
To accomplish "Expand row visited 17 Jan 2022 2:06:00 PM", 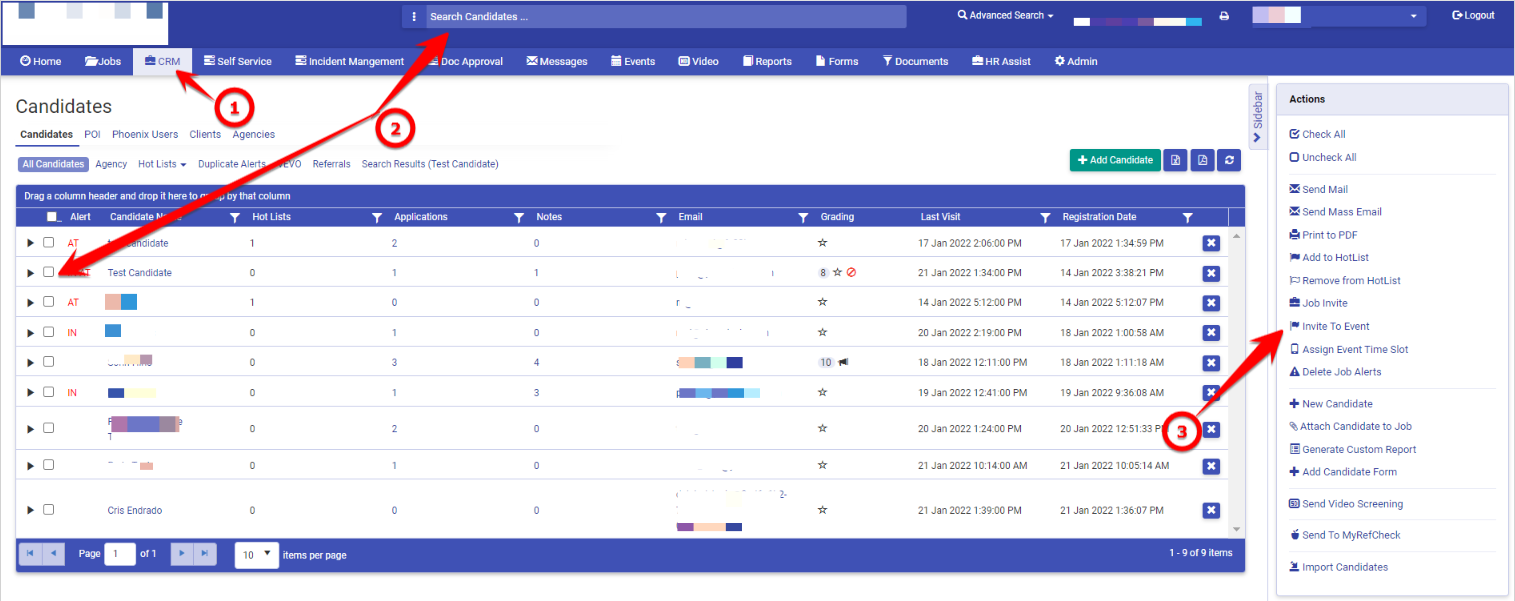I will point(30,243).
